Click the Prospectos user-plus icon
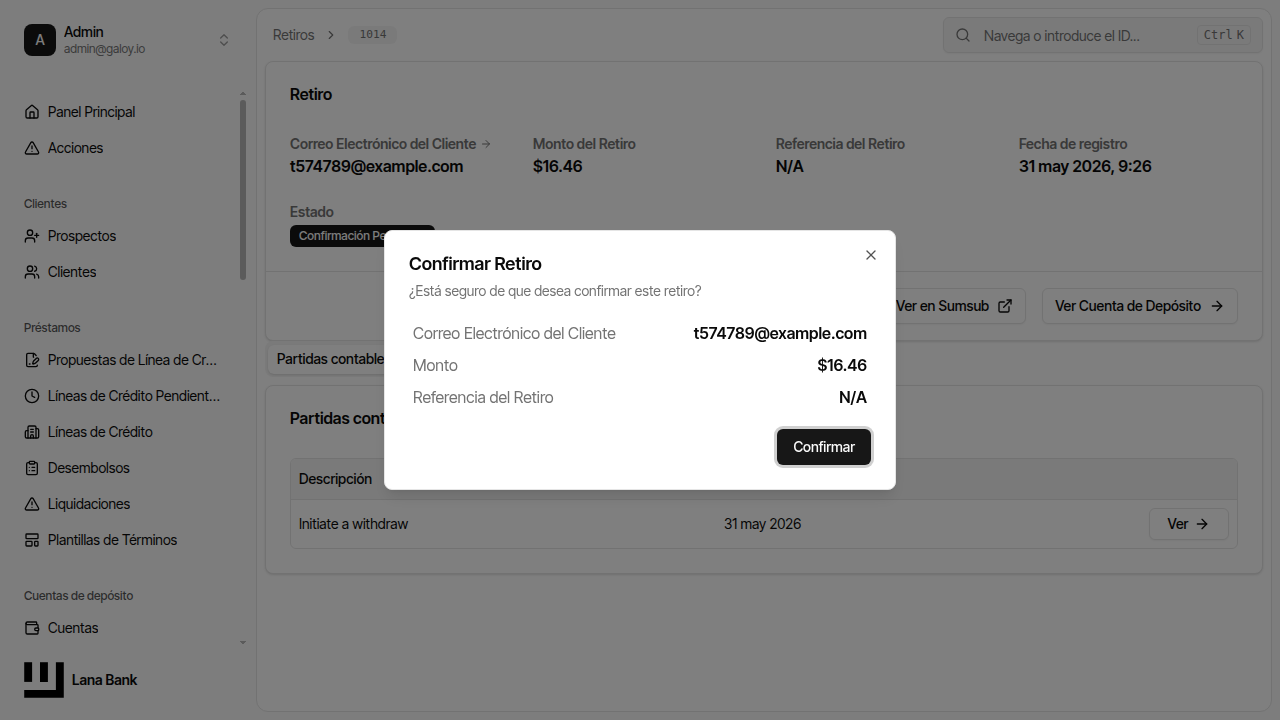Image resolution: width=1280 pixels, height=720 pixels. point(32,236)
